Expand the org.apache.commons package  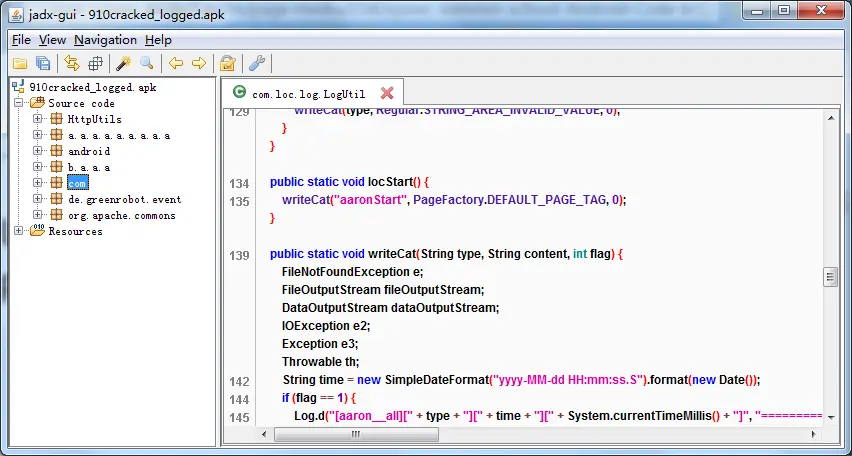pyautogui.click(x=37, y=215)
